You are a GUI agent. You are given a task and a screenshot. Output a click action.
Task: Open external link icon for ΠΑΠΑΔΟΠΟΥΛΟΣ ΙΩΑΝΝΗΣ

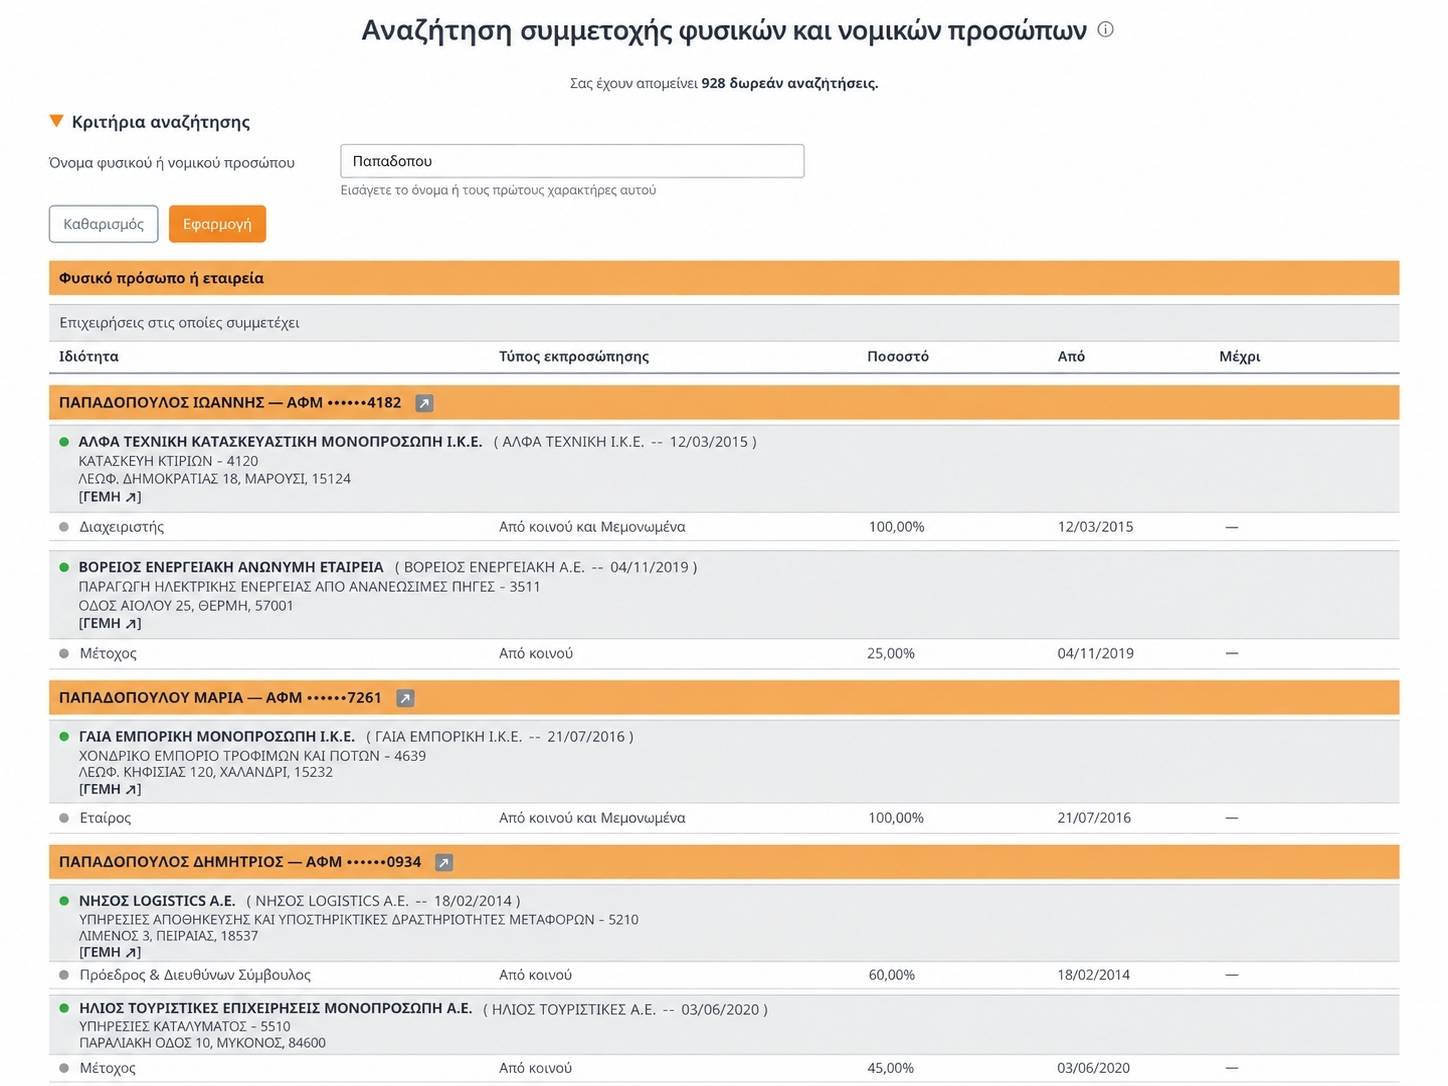pyautogui.click(x=424, y=403)
